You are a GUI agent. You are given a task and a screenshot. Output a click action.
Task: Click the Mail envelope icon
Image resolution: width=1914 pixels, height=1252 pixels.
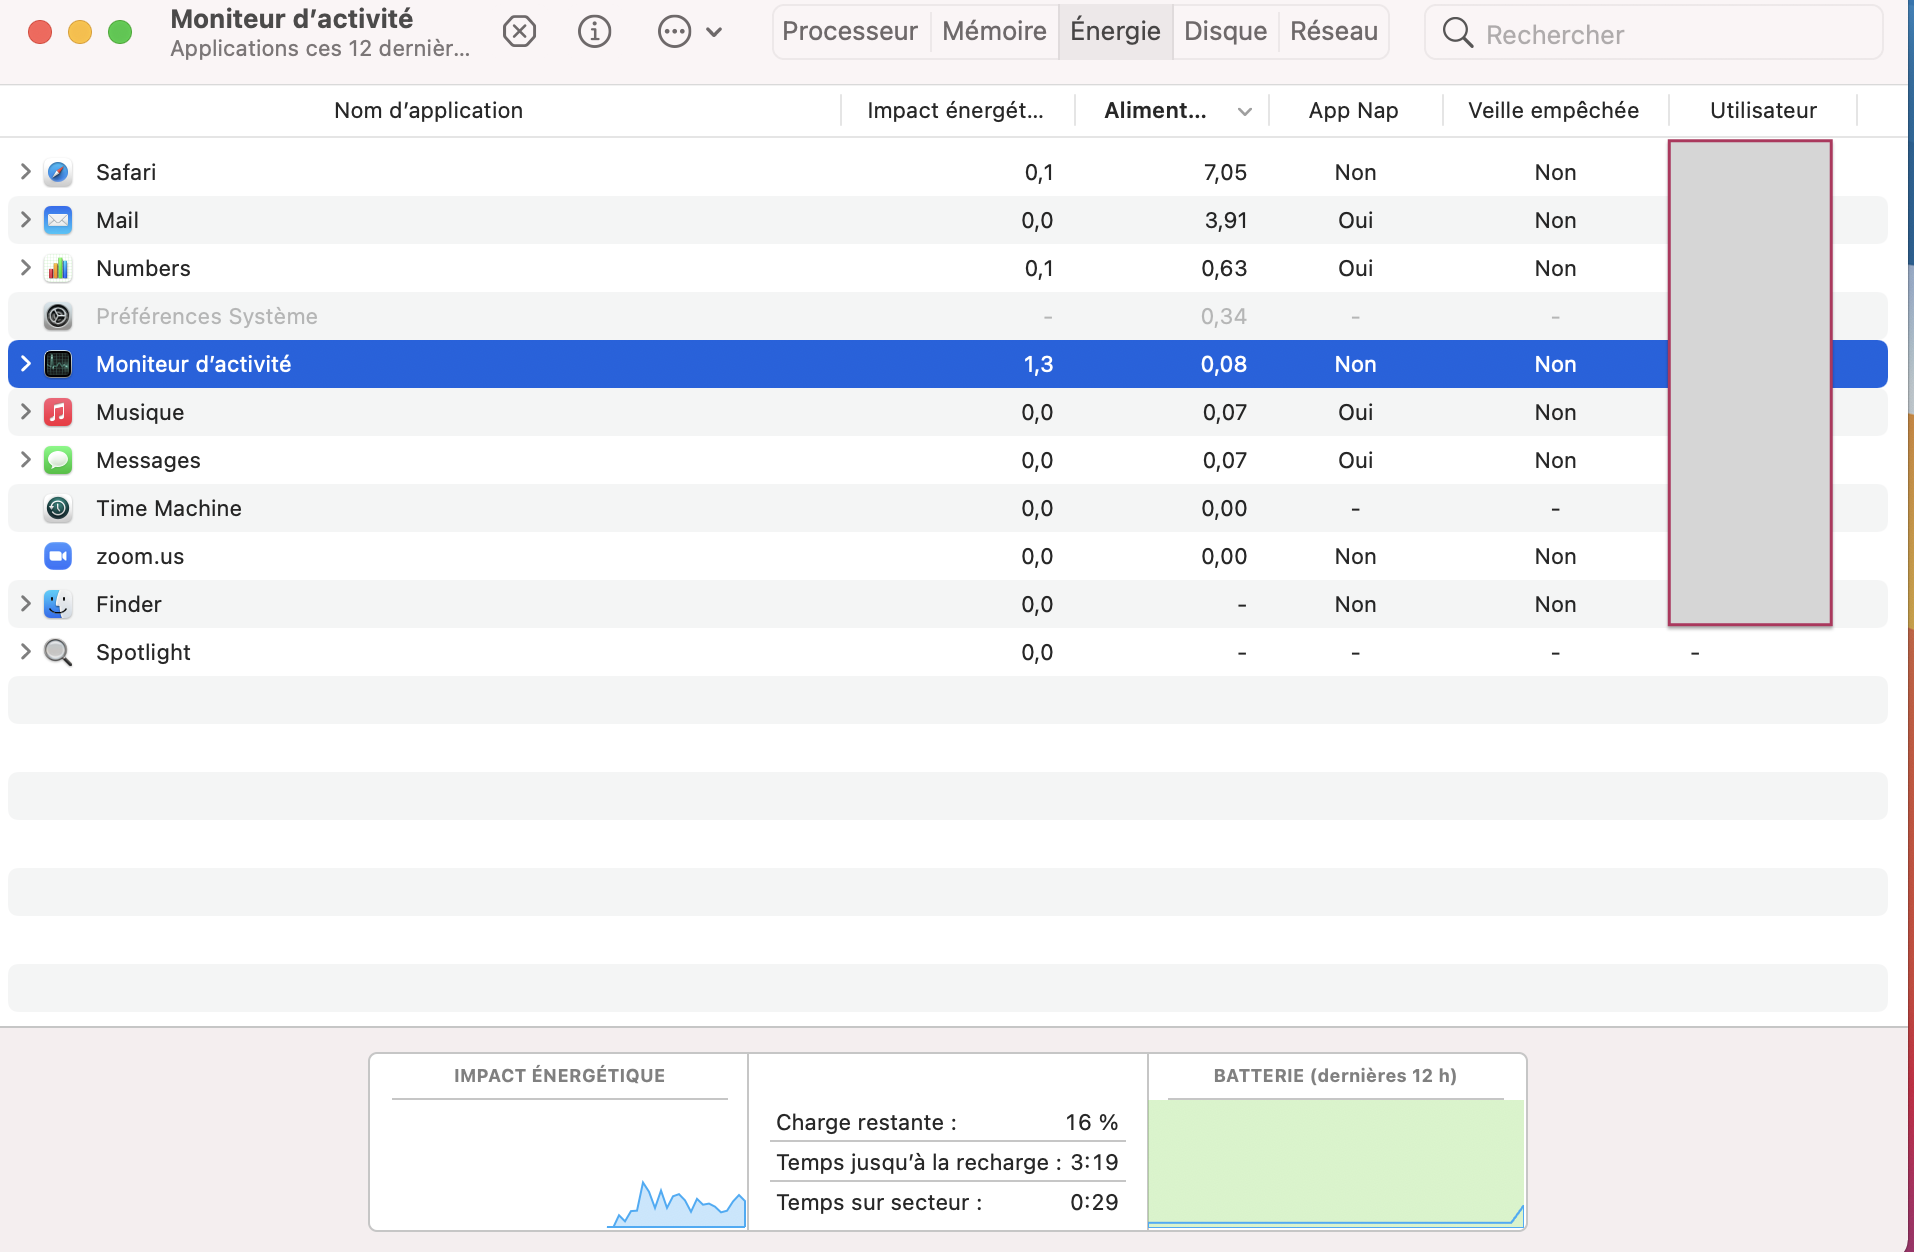click(58, 220)
